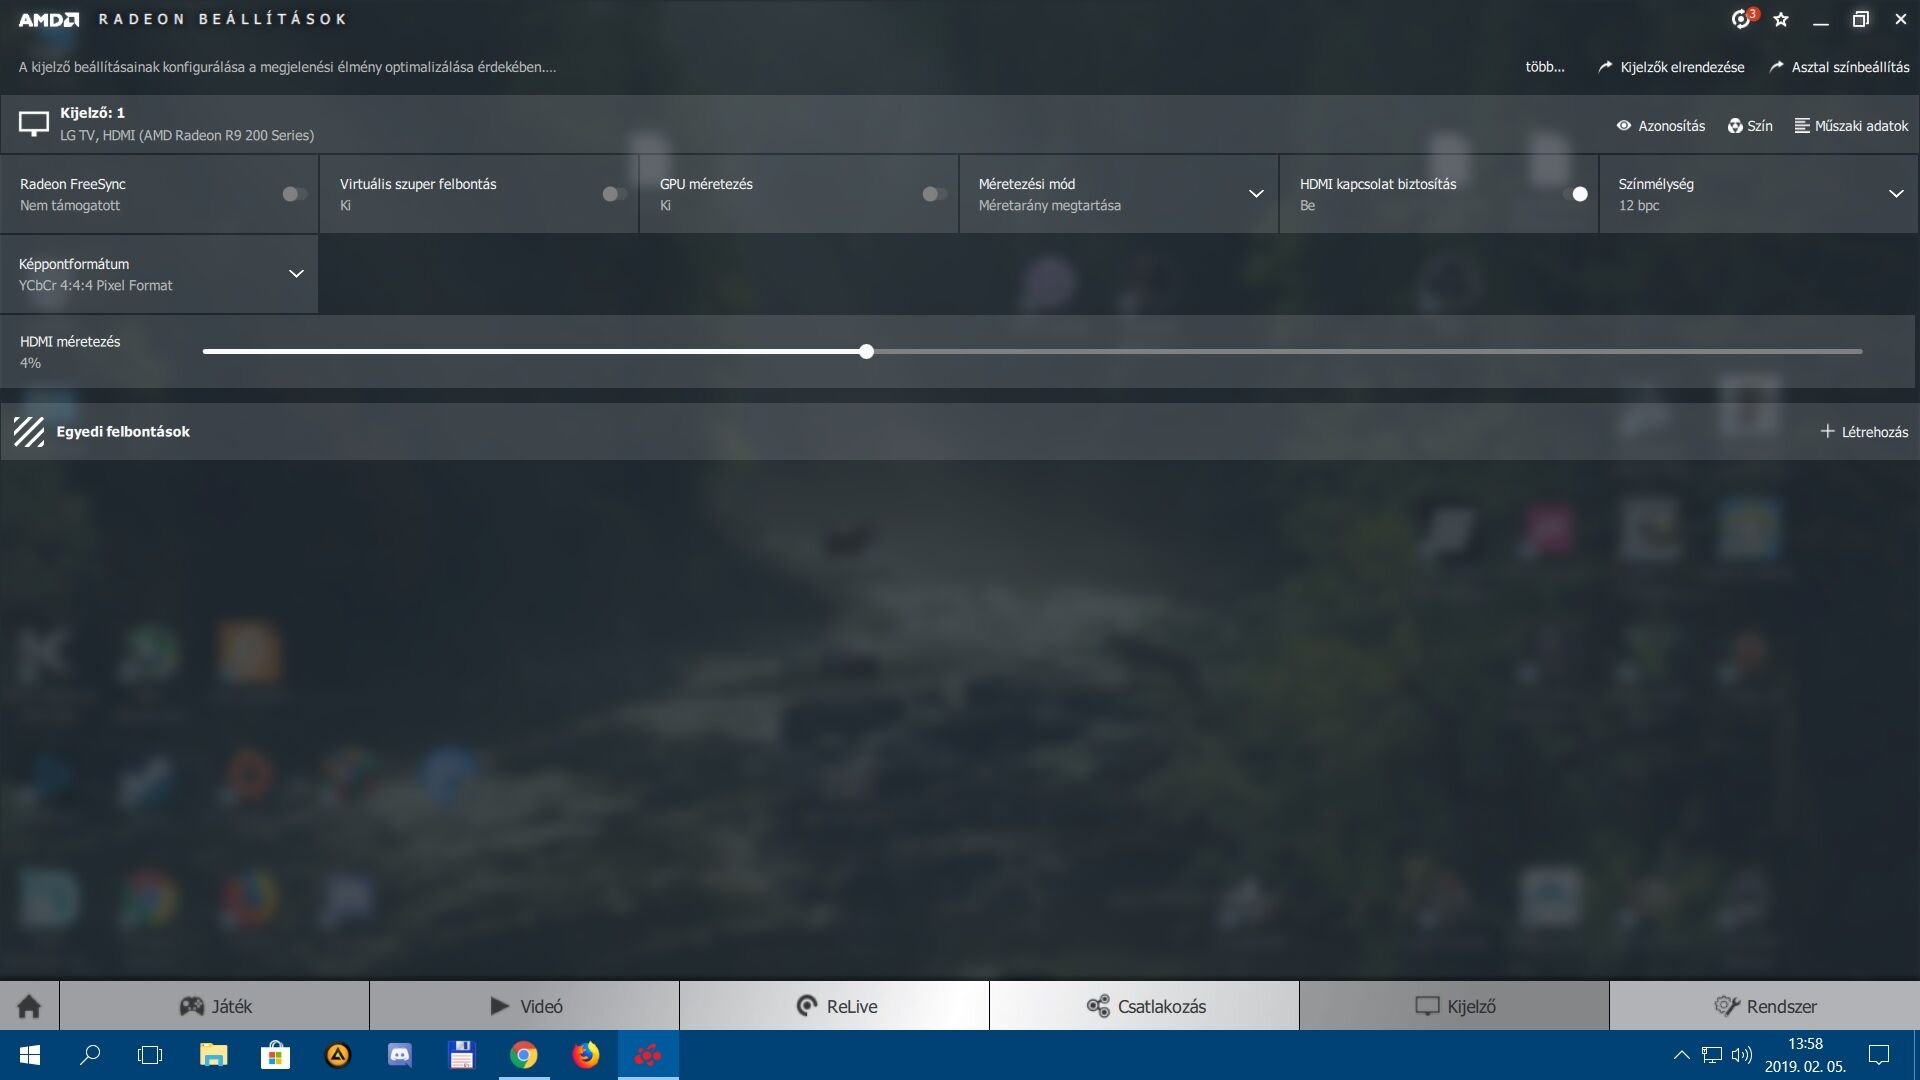Image resolution: width=1920 pixels, height=1080 pixels.
Task: Open the notifications icon with red badge
Action: [x=1742, y=19]
